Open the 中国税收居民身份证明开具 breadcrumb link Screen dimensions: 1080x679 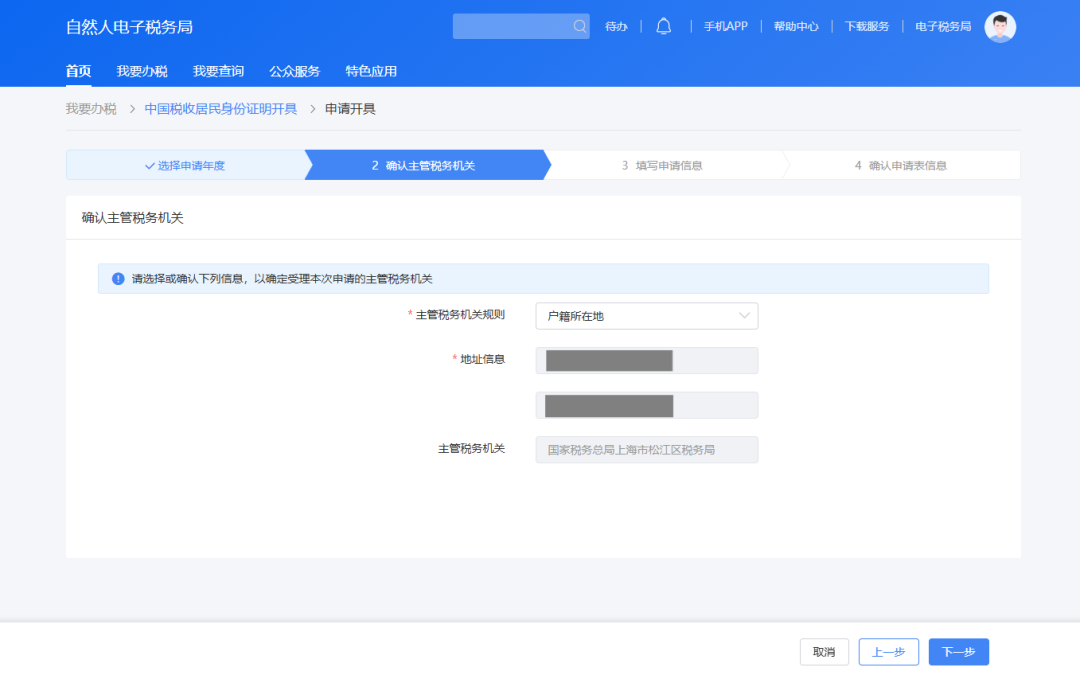pyautogui.click(x=221, y=109)
